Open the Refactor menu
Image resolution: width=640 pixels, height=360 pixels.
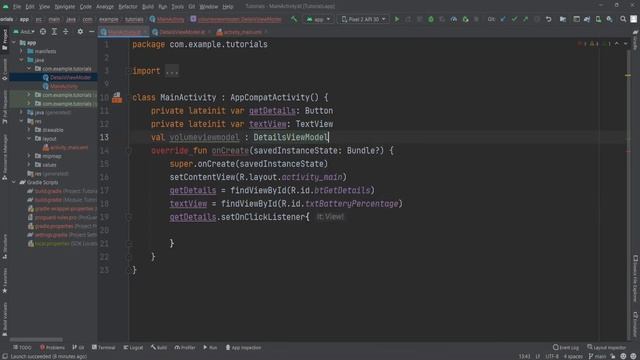point(128,7)
